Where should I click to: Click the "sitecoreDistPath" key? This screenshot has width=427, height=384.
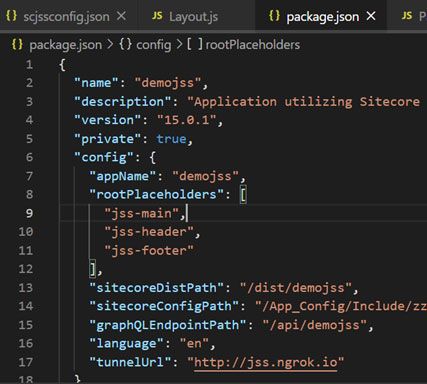coord(156,288)
